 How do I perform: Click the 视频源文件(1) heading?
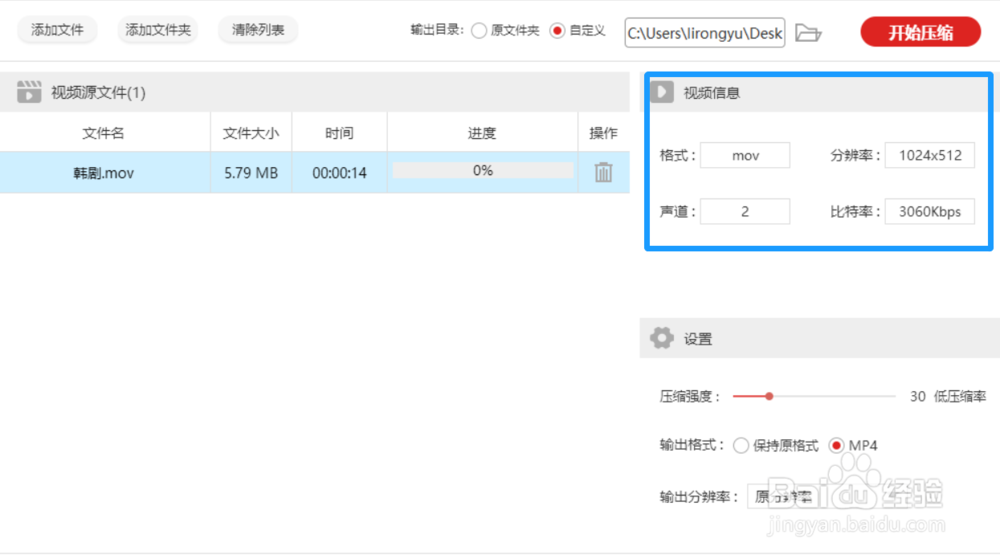(98, 93)
